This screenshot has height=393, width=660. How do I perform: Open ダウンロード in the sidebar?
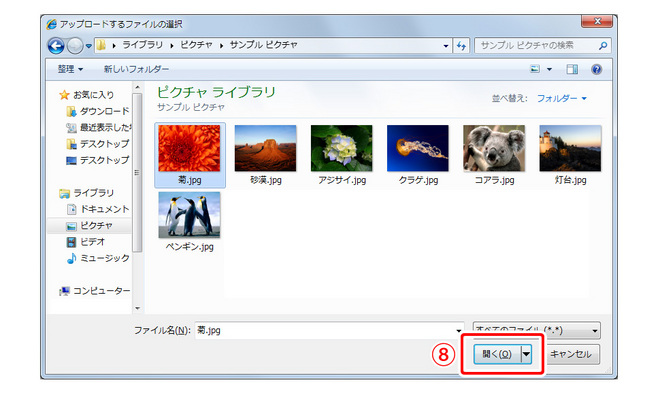click(x=98, y=112)
